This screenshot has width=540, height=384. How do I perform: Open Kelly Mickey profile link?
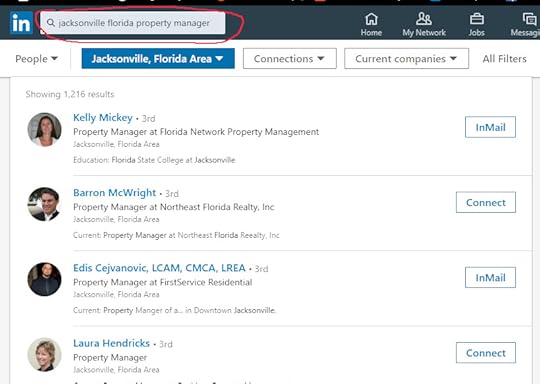(103, 117)
